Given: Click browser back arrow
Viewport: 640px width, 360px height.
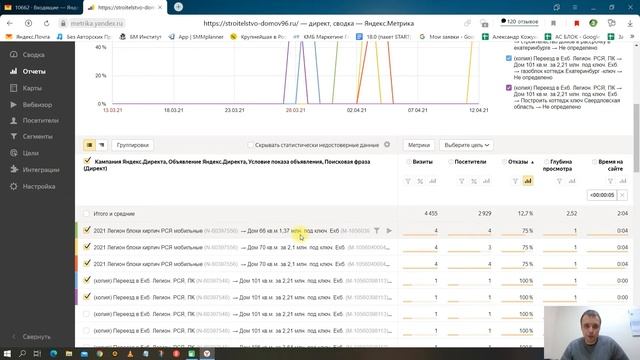Looking at the screenshot, I should point(10,23).
